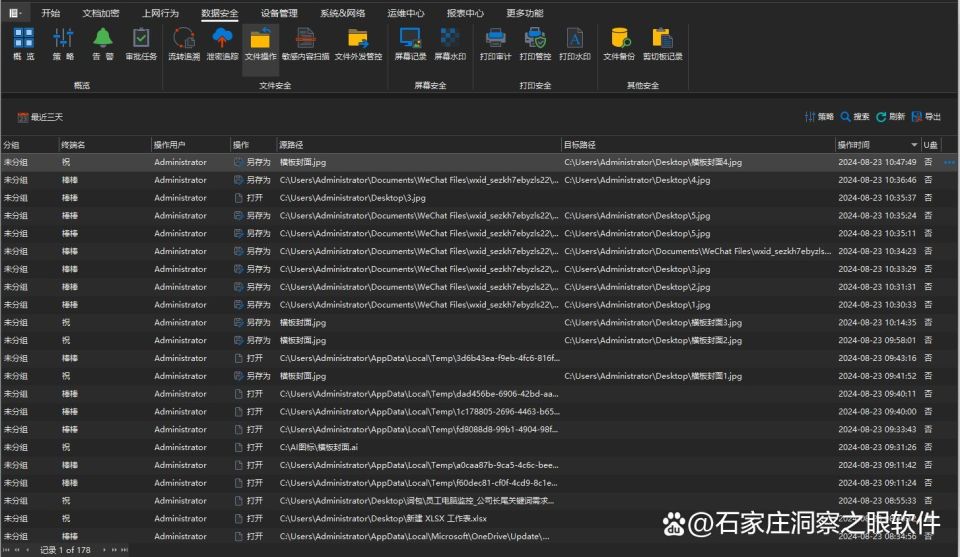Sort by the 终端名 column header
The width and height of the screenshot is (960, 557).
coord(105,145)
